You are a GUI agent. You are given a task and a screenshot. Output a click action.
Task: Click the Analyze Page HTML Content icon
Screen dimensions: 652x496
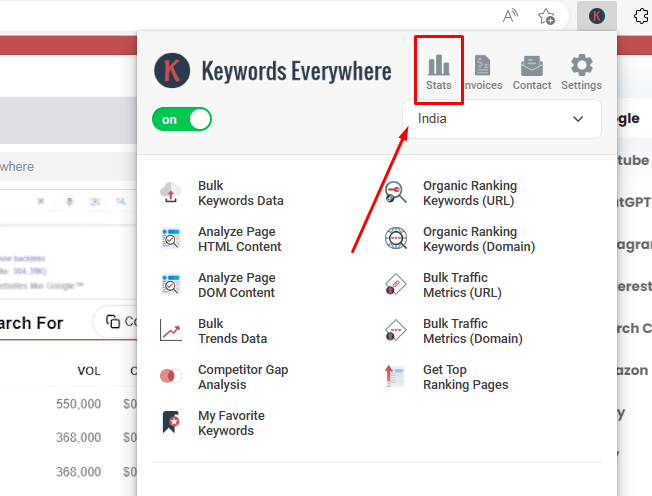(x=171, y=239)
